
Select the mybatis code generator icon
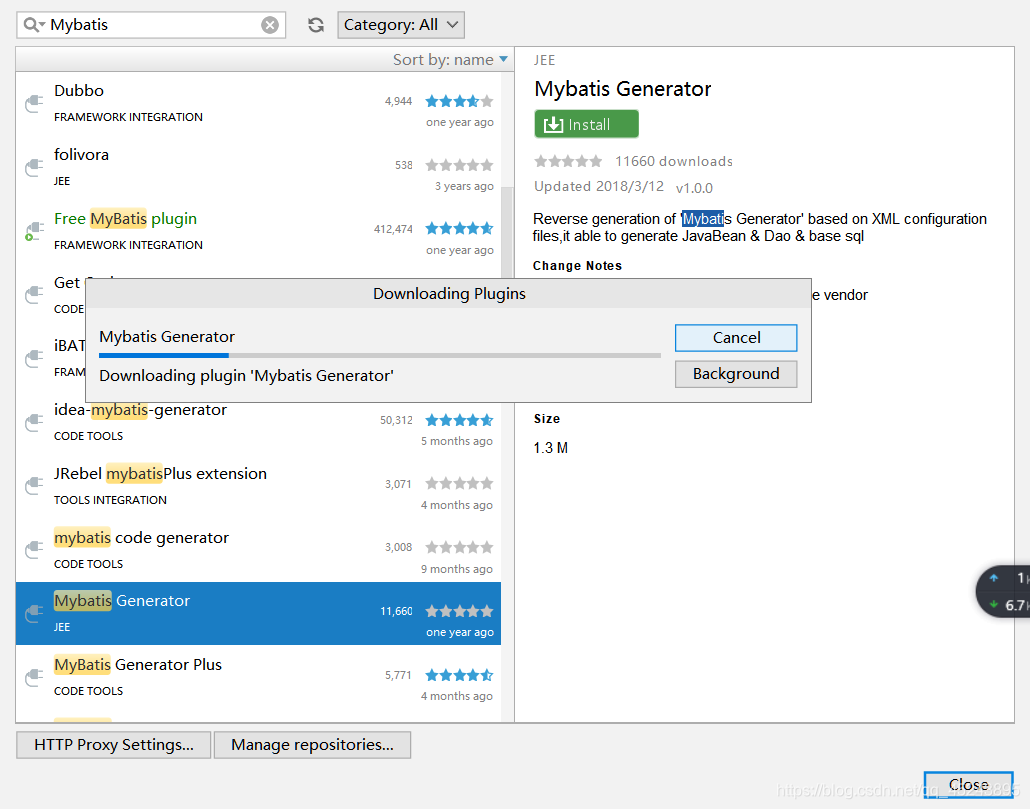pos(34,550)
